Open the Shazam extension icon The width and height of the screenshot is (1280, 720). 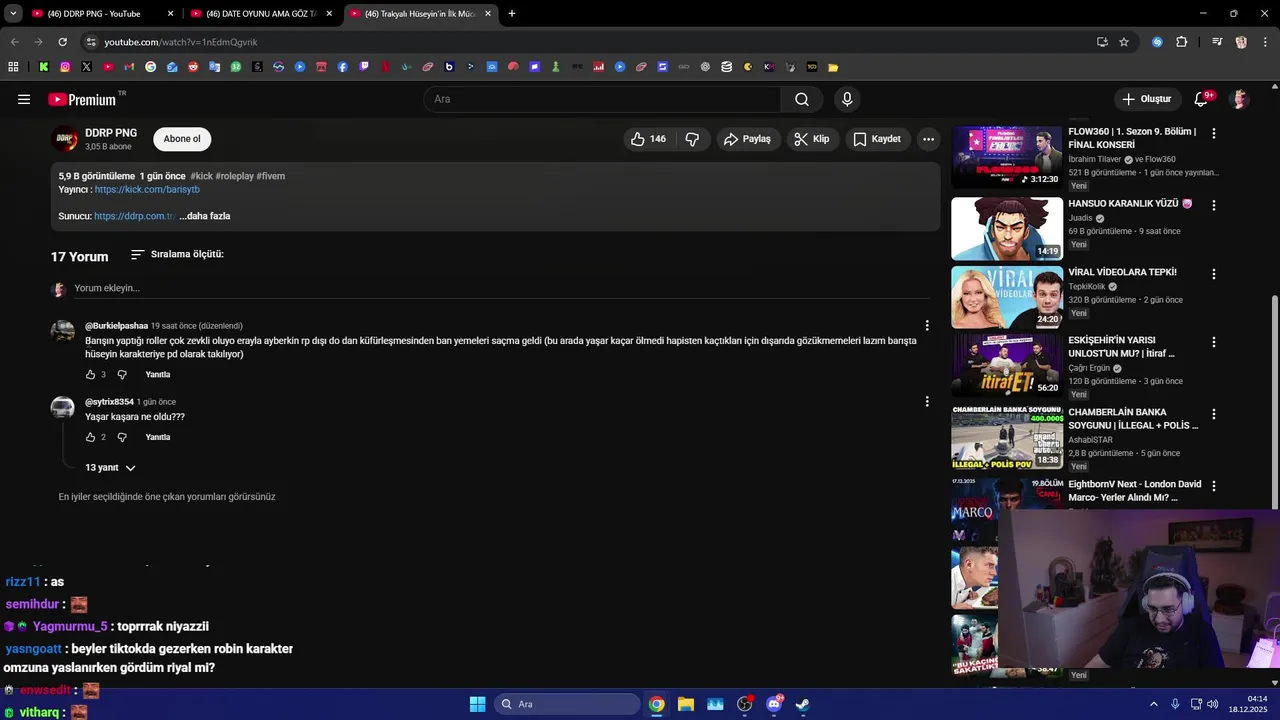click(x=1157, y=42)
